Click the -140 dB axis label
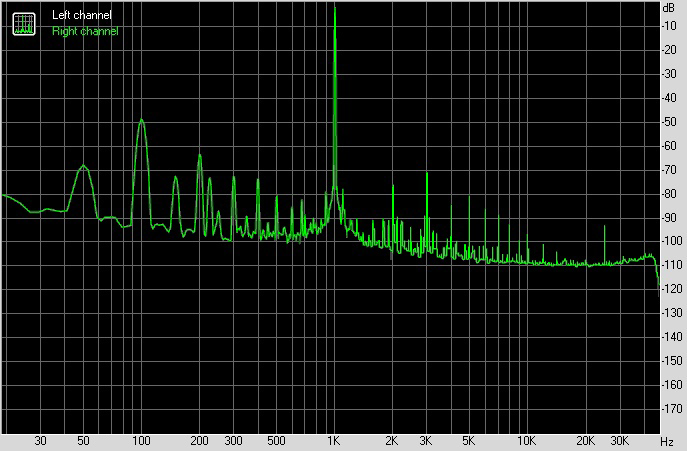687x451 pixels. click(671, 337)
